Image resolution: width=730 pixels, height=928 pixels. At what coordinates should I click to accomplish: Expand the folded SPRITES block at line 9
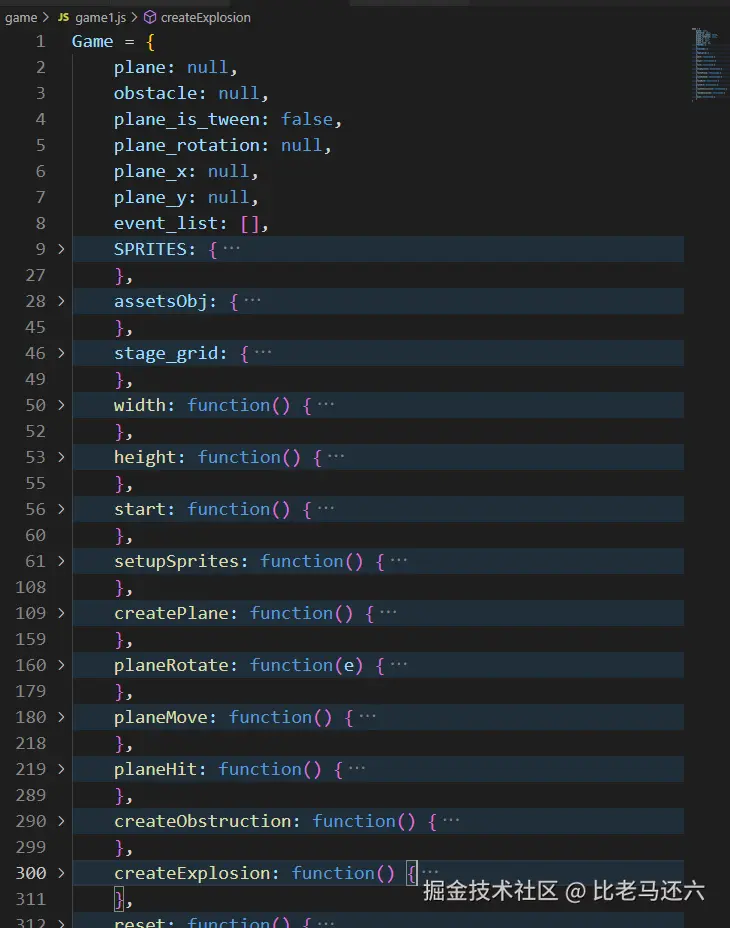coord(61,249)
